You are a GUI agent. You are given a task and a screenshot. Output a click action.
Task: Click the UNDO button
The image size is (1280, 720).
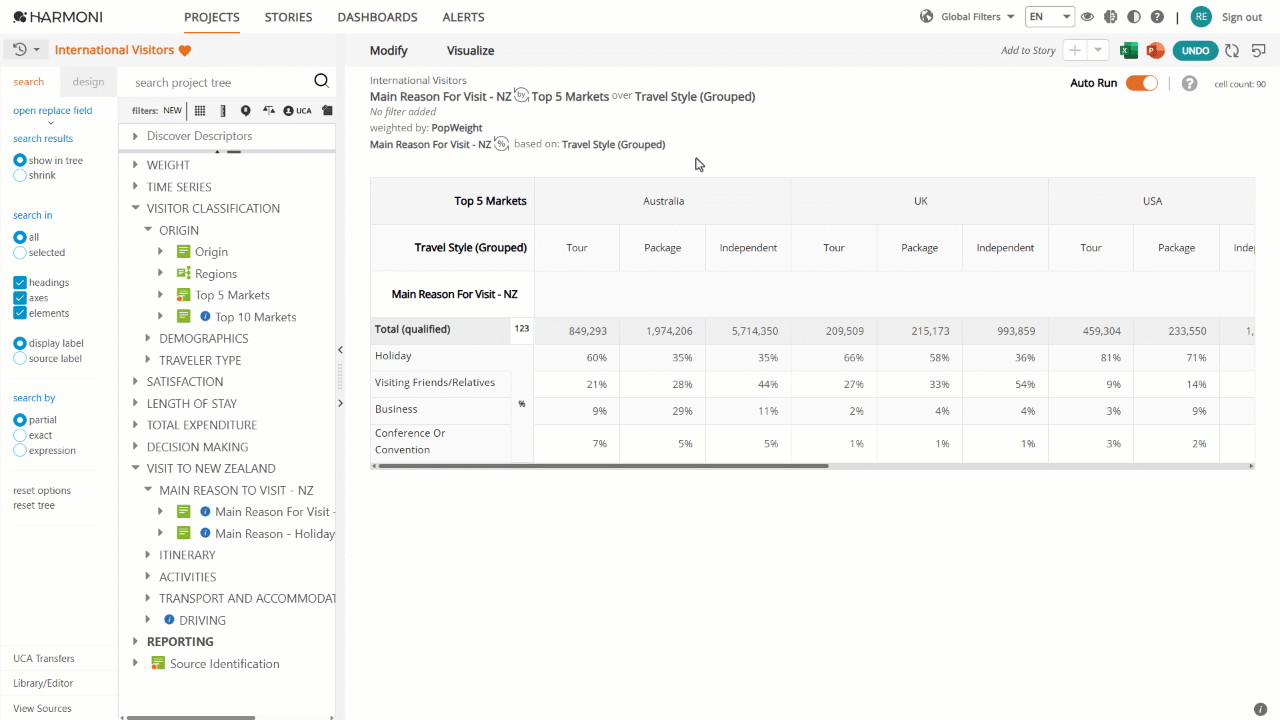pyautogui.click(x=1195, y=51)
